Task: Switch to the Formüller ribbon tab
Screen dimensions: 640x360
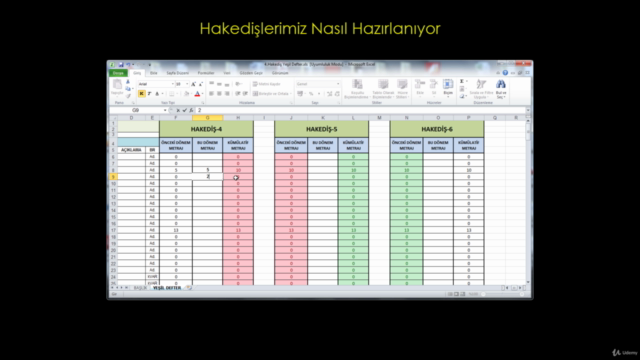Action: click(x=206, y=73)
